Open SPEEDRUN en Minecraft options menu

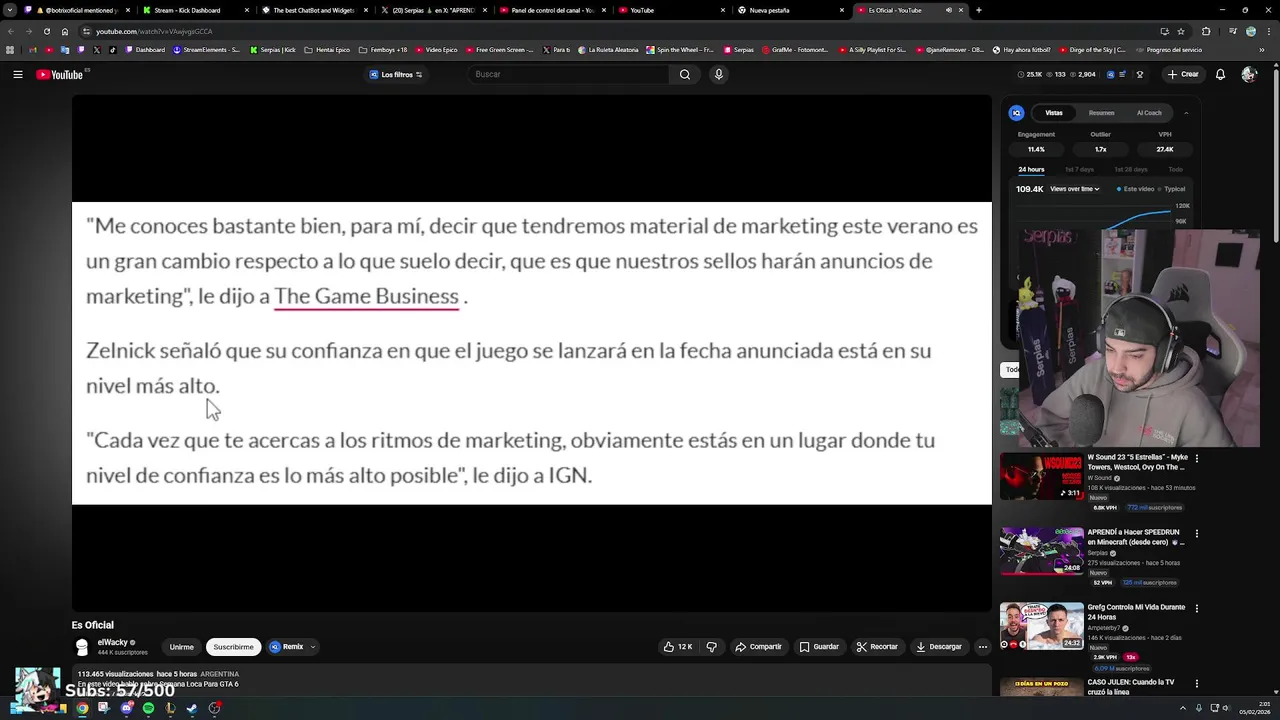[x=1196, y=534]
